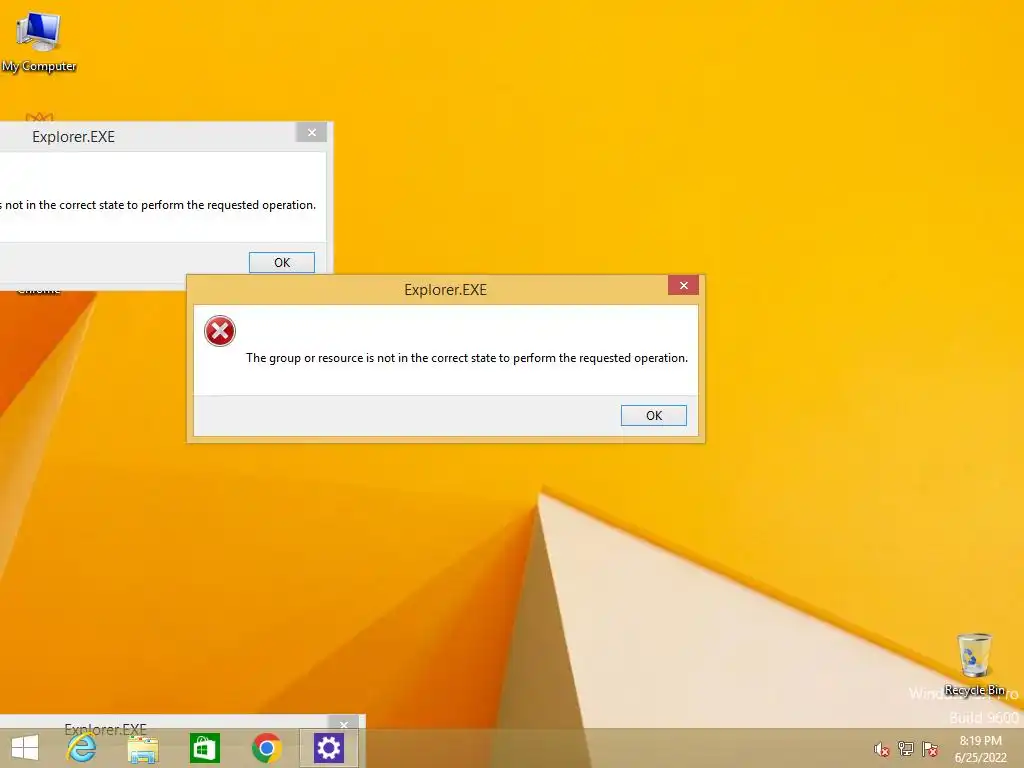
Task: Close the background Explorer.EXE dialog at top left
Action: coord(312,133)
